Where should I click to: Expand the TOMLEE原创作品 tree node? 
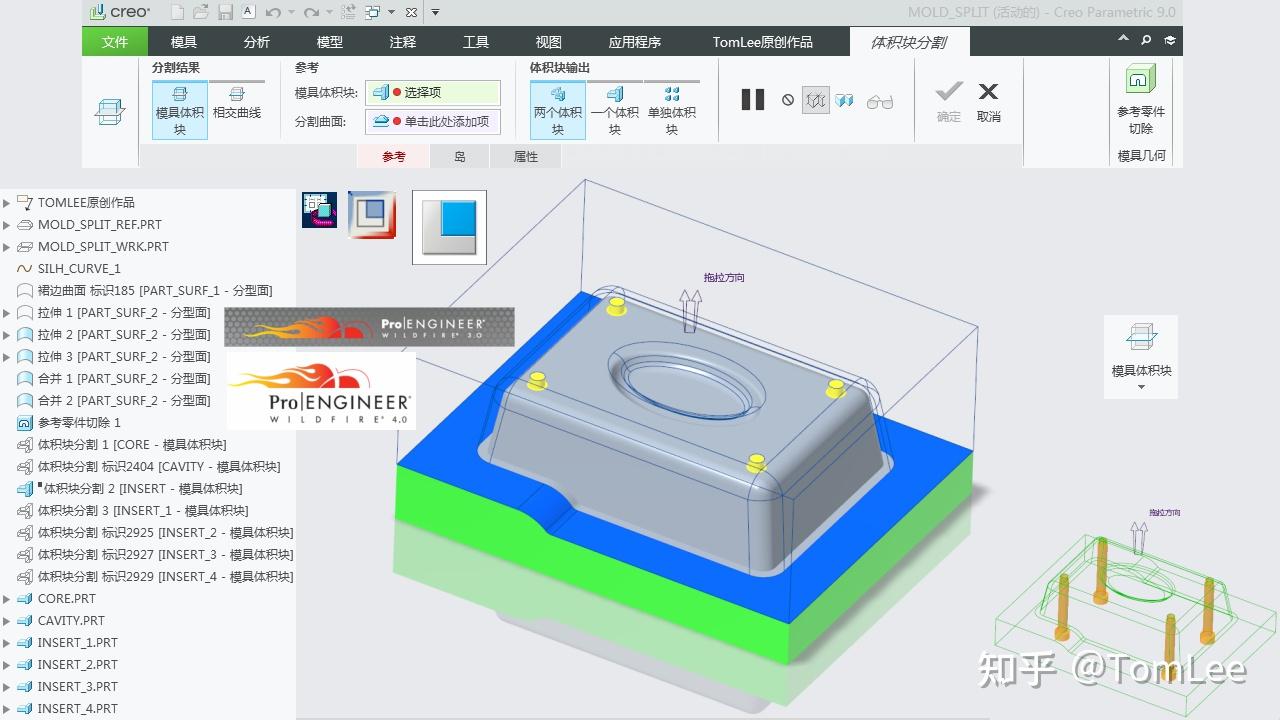8,202
